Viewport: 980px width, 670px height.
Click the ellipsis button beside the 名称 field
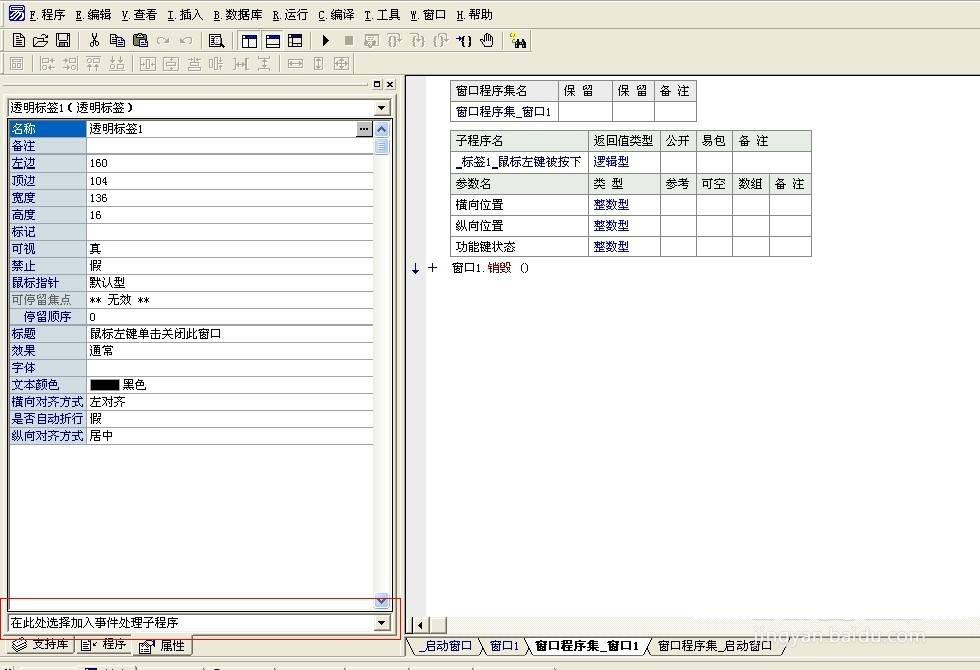click(x=363, y=129)
